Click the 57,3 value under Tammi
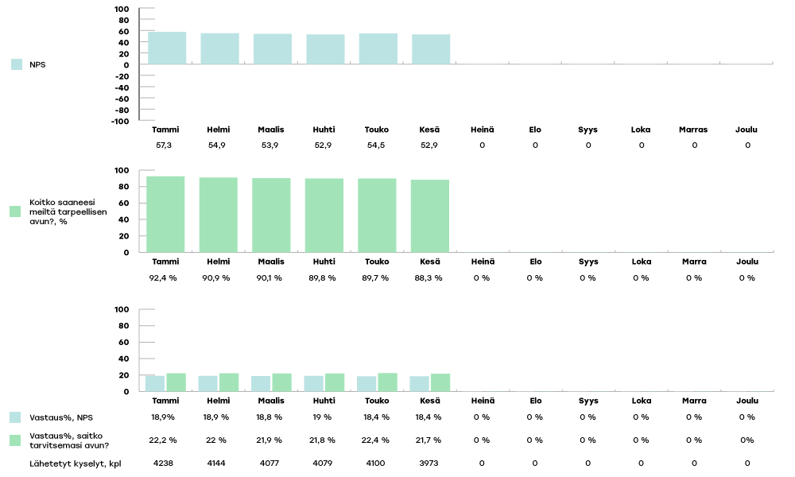 [x=164, y=146]
